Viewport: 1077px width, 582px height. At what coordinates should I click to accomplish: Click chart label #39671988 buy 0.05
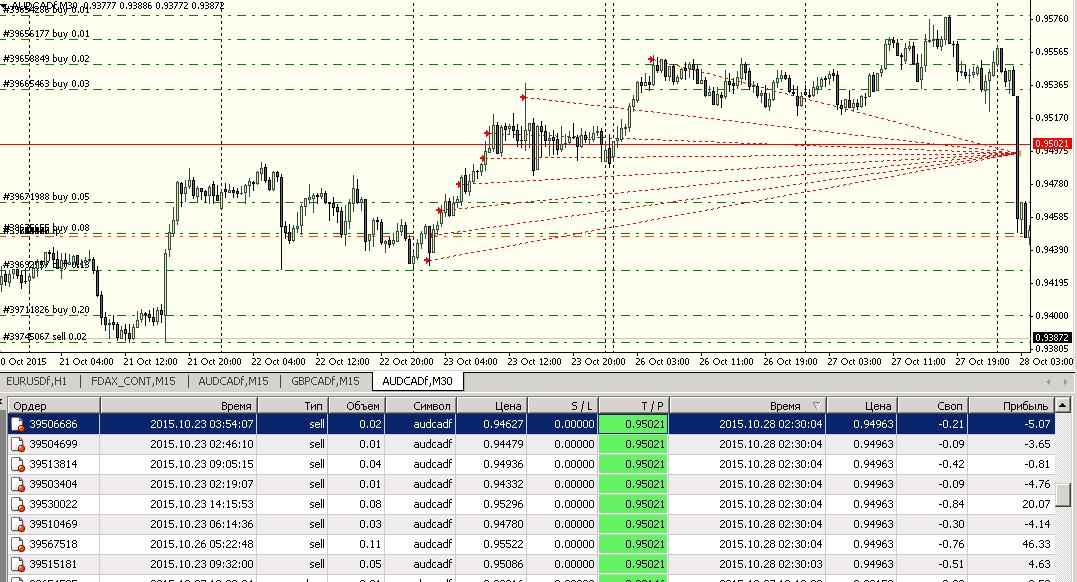click(x=46, y=197)
